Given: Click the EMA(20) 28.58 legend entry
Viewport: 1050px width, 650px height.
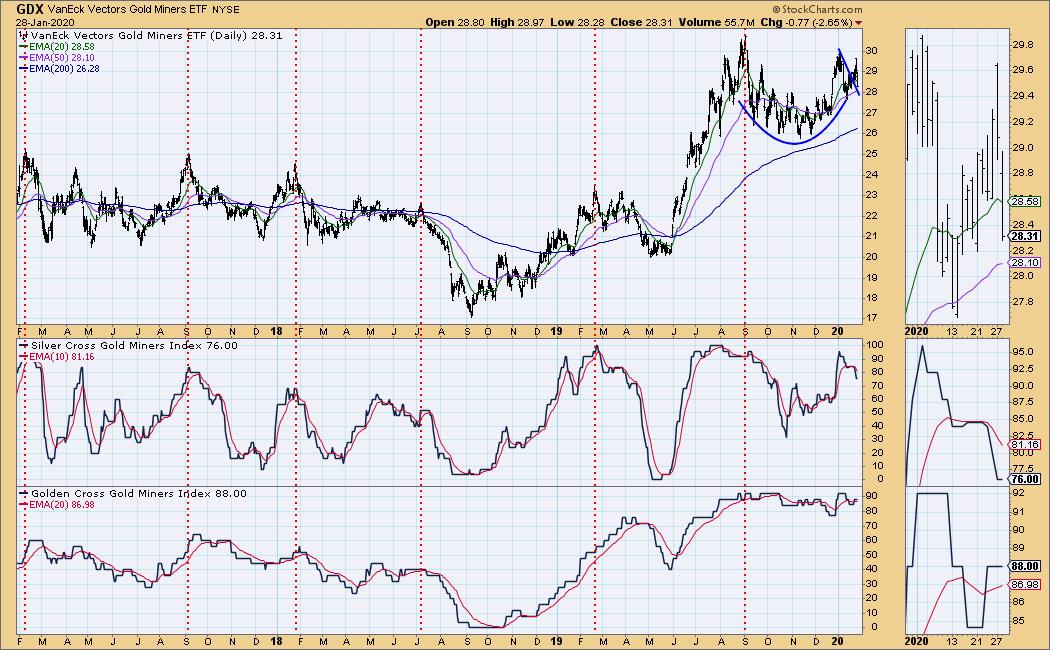Looking at the screenshot, I should 58,47.
